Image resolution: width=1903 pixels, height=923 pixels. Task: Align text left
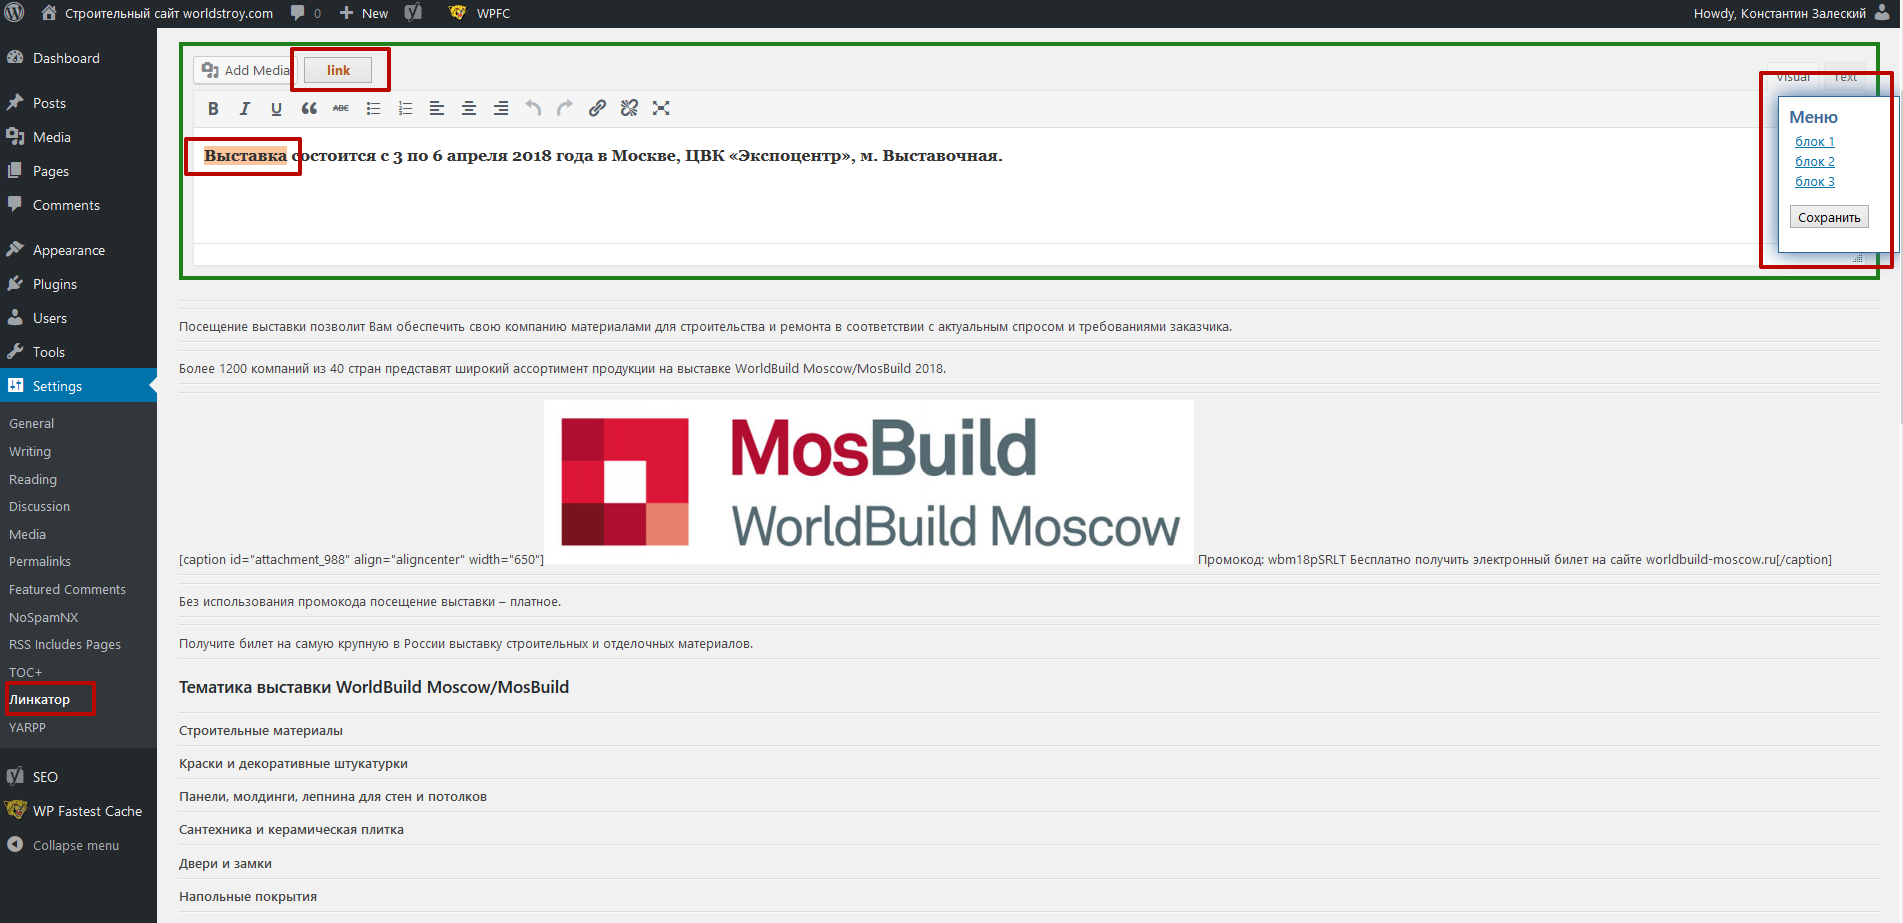point(437,108)
